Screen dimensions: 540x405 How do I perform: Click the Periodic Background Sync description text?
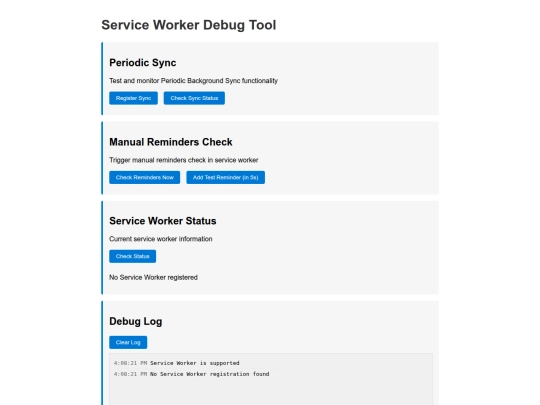(x=194, y=81)
